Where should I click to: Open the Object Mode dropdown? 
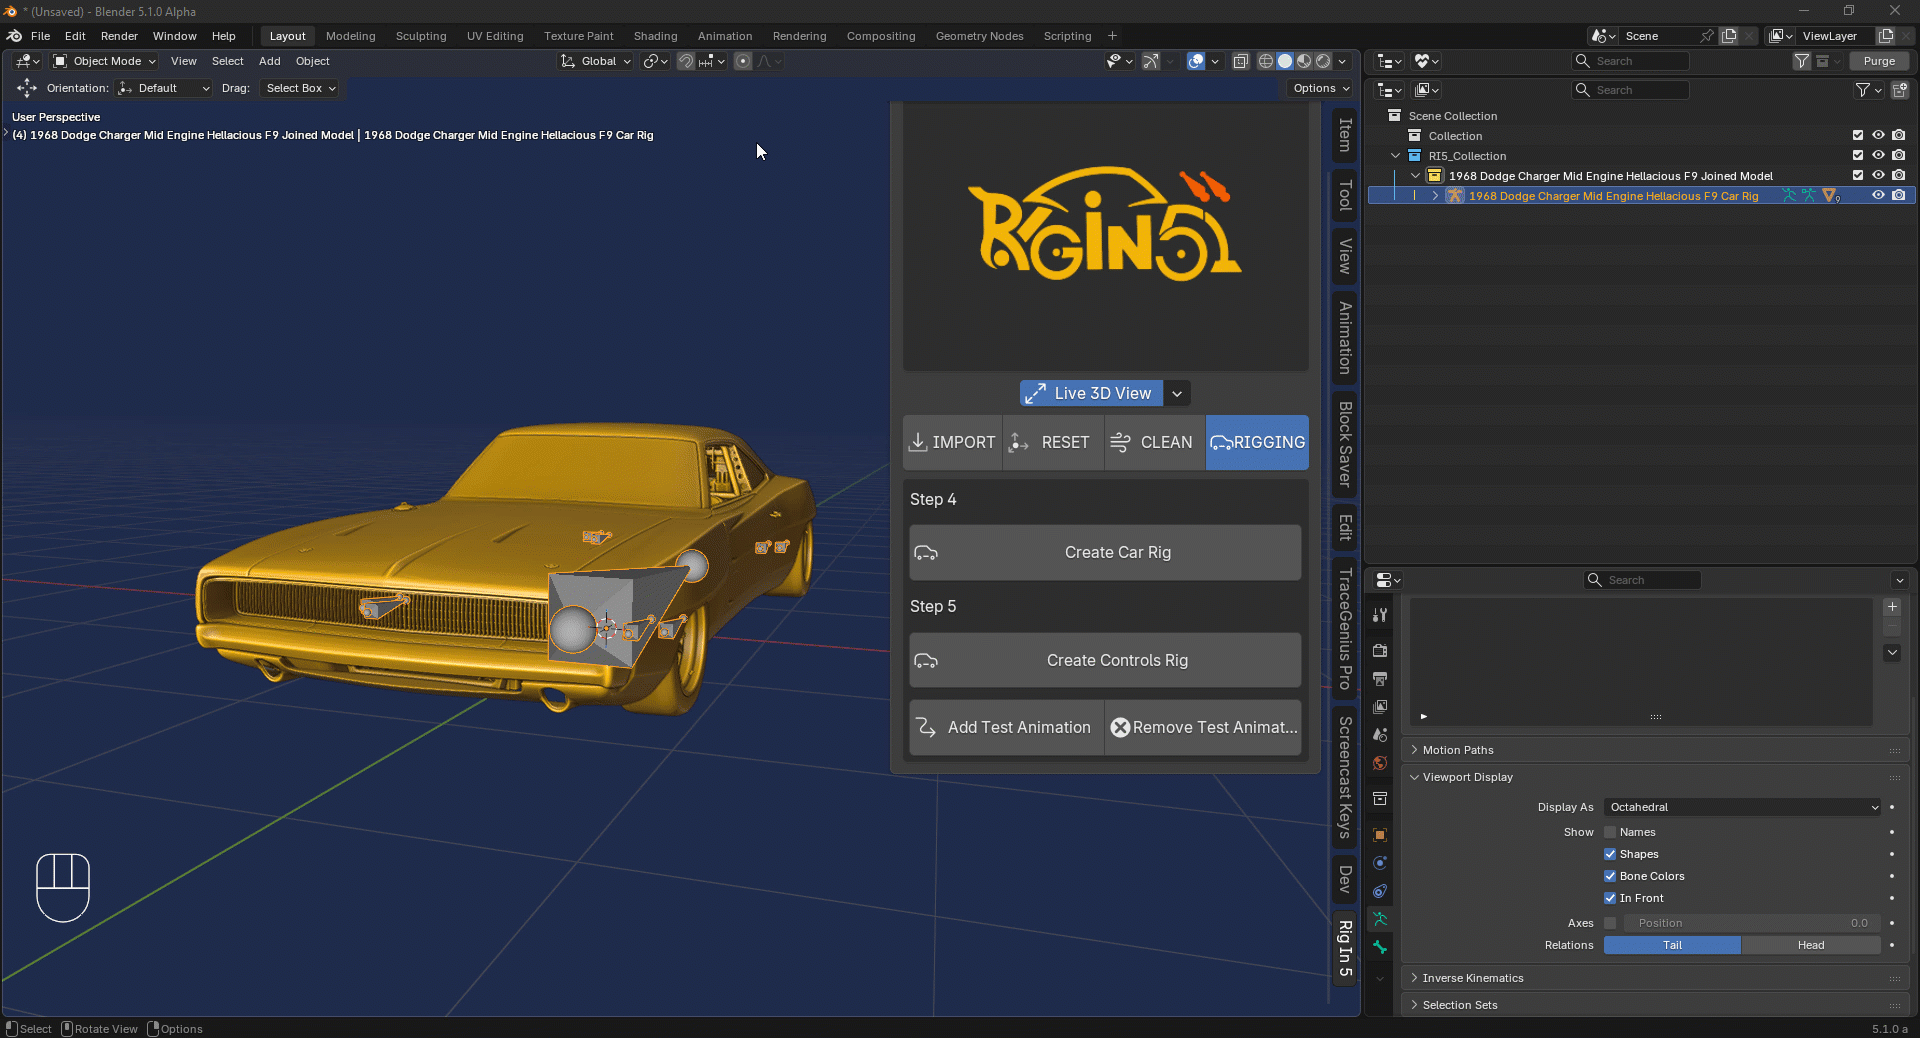[x=105, y=61]
